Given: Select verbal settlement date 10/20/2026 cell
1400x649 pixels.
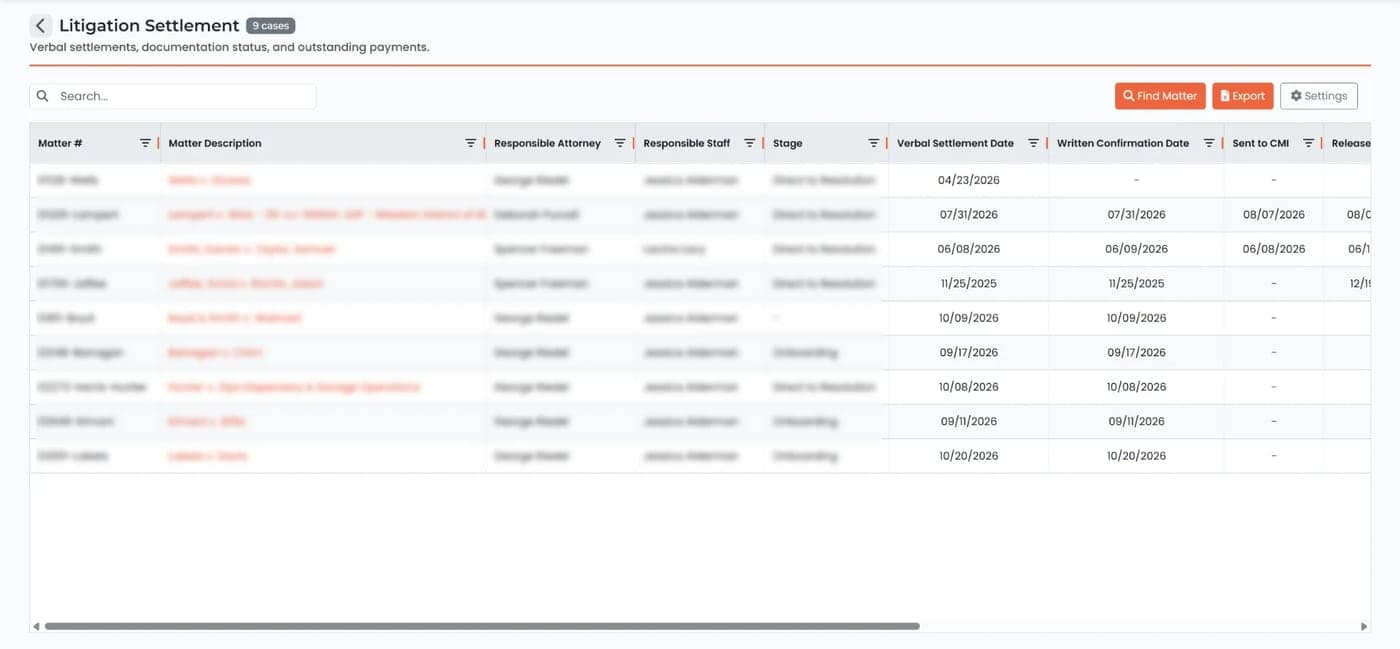Looking at the screenshot, I should coord(968,456).
